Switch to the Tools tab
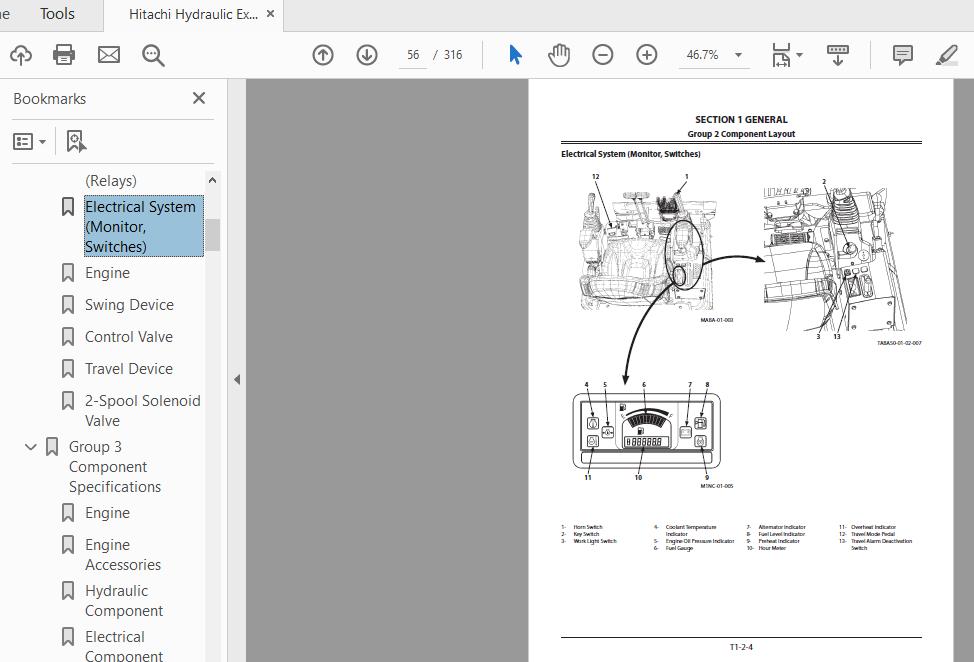The width and height of the screenshot is (974, 662). tap(57, 14)
